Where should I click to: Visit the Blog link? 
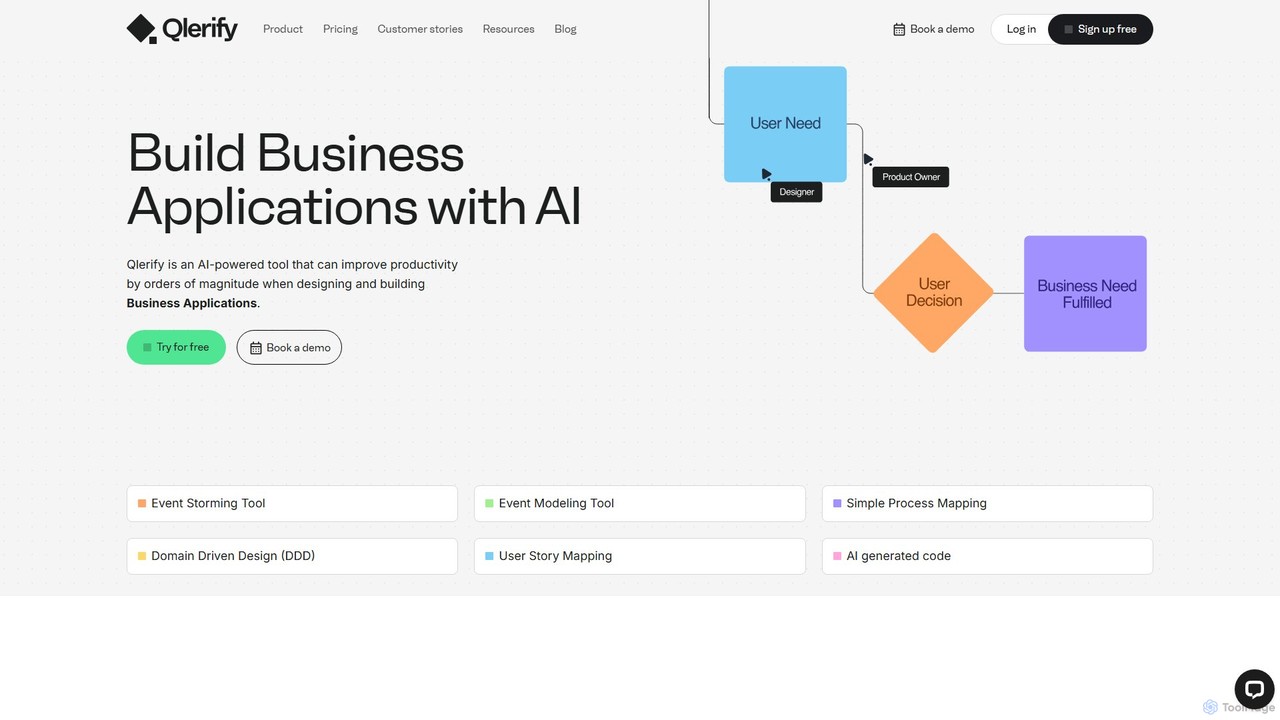[x=565, y=29]
